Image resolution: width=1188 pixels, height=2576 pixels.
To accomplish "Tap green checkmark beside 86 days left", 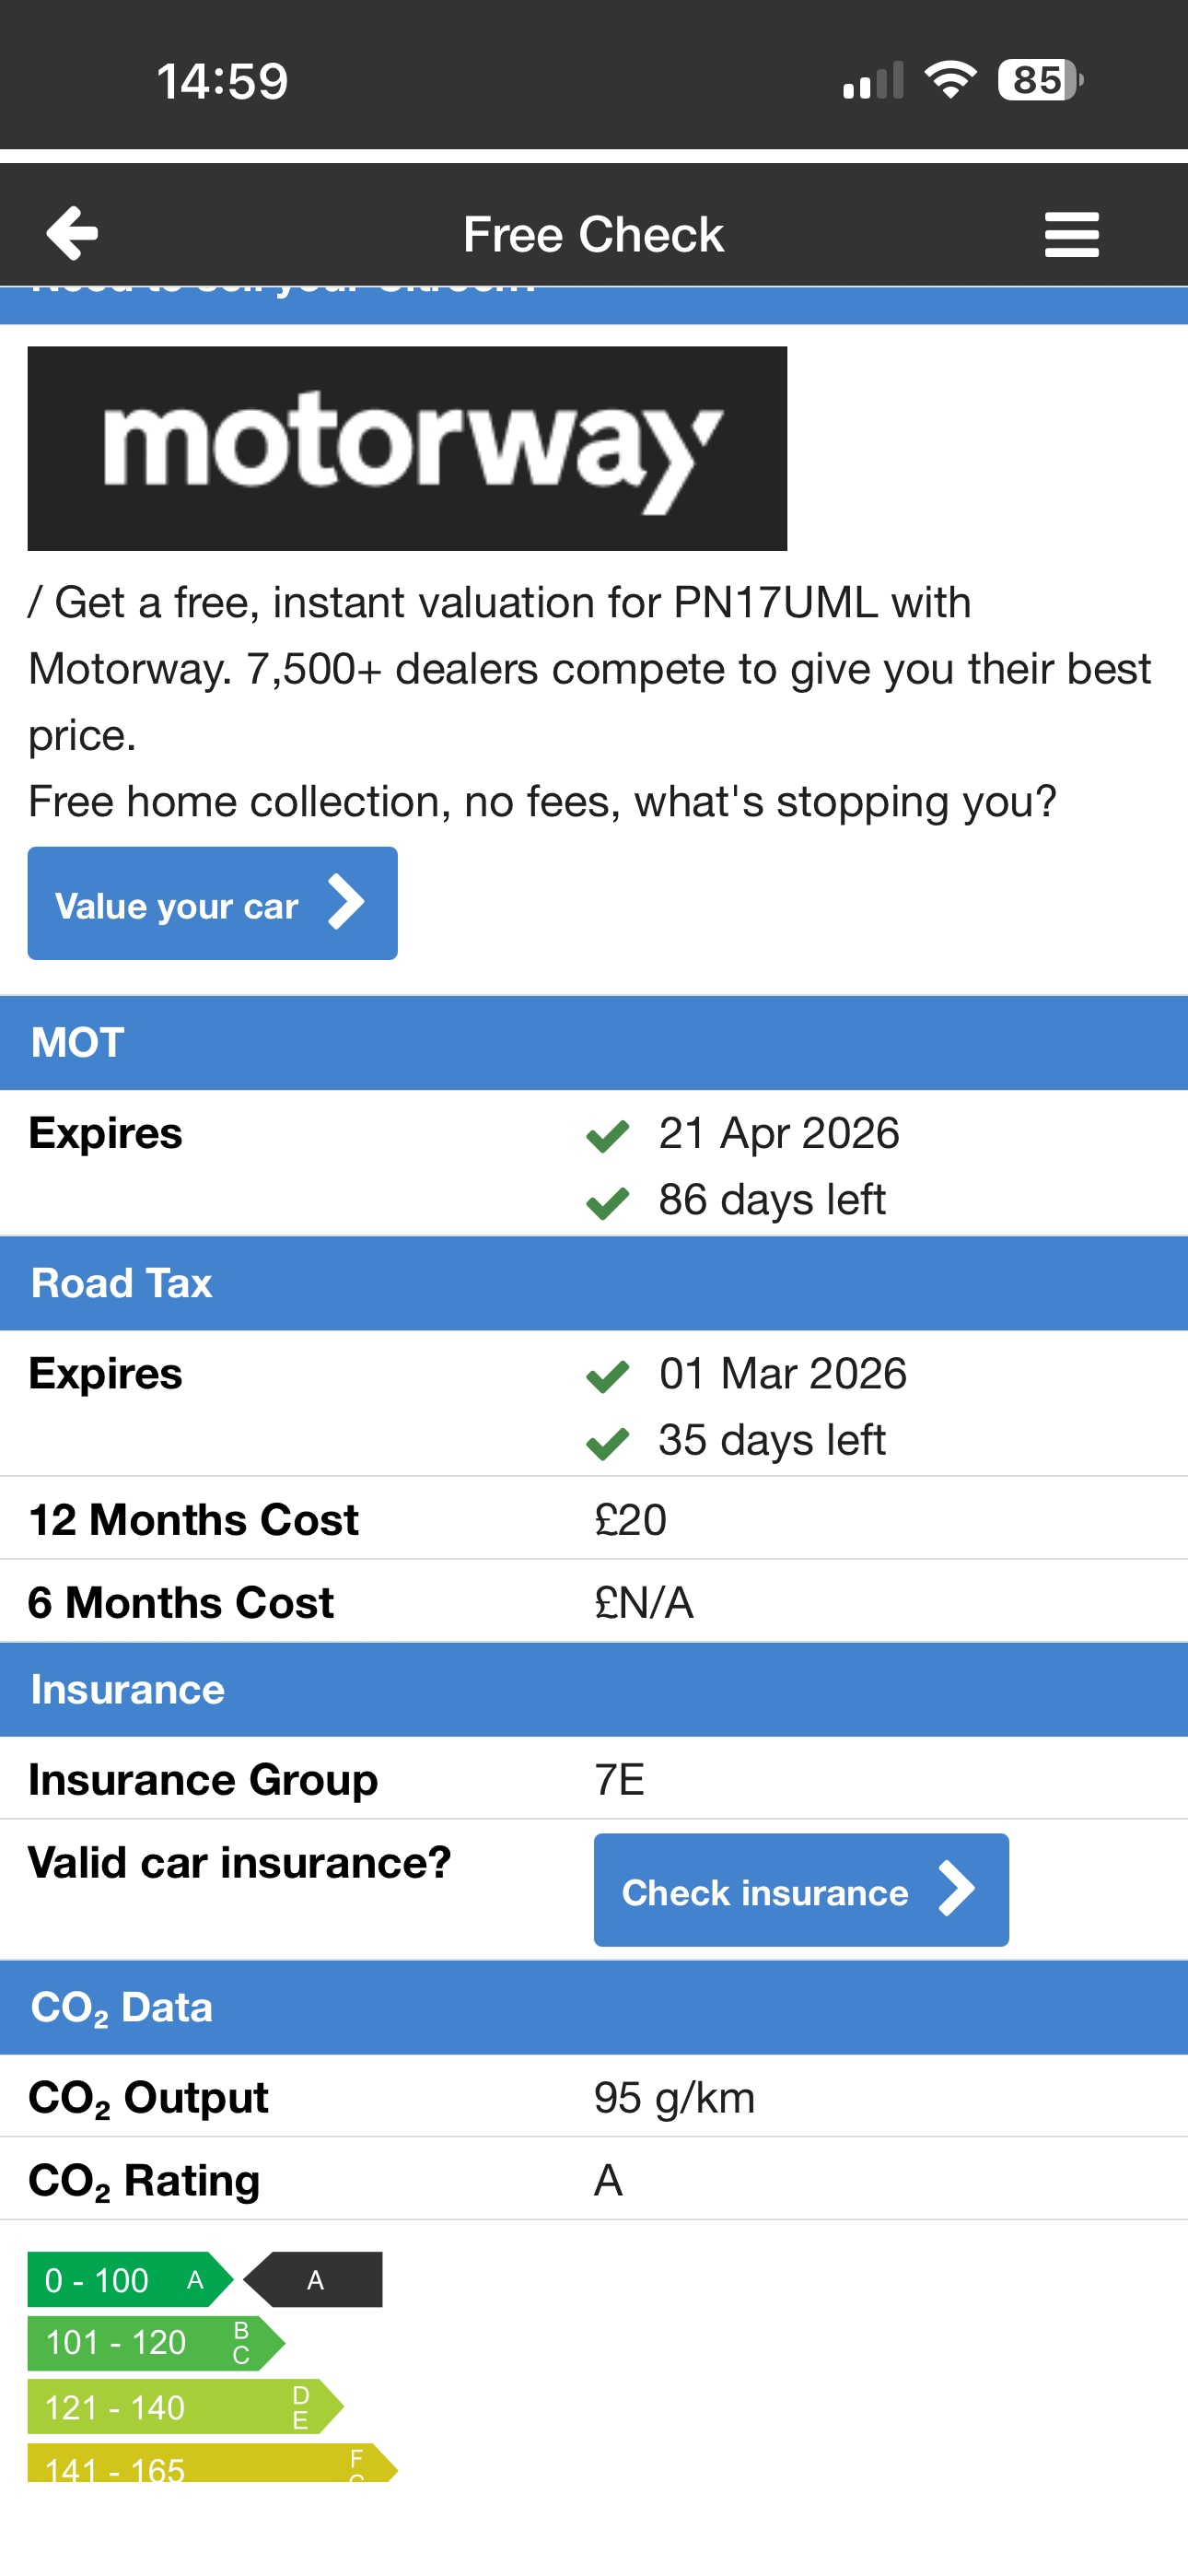I will (607, 1202).
